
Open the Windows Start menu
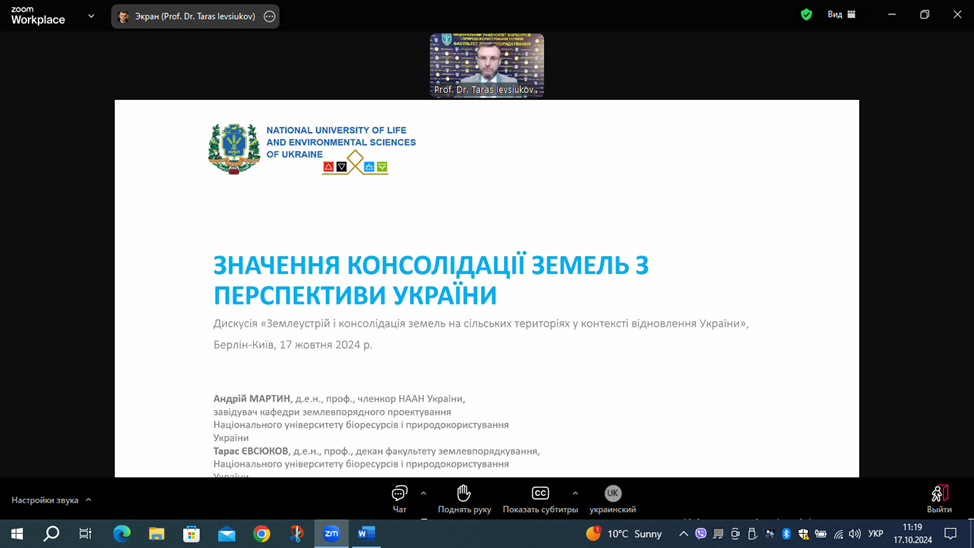[x=17, y=534]
